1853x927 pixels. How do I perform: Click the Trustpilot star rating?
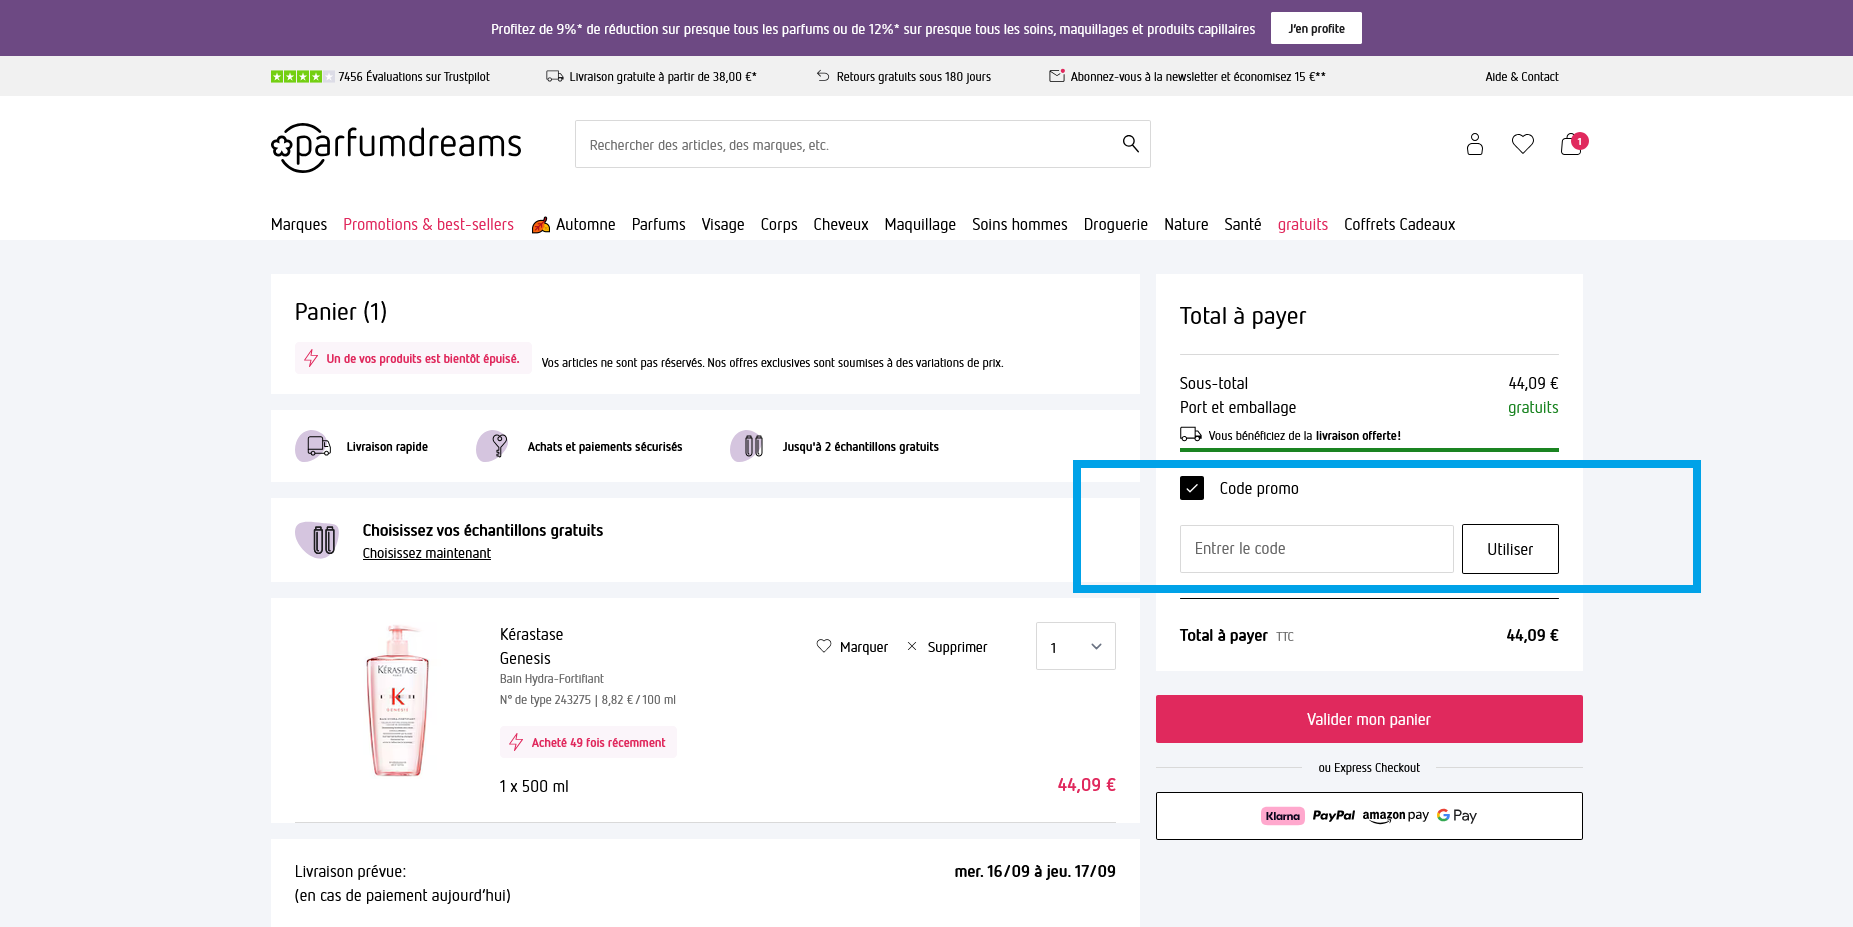(x=302, y=77)
